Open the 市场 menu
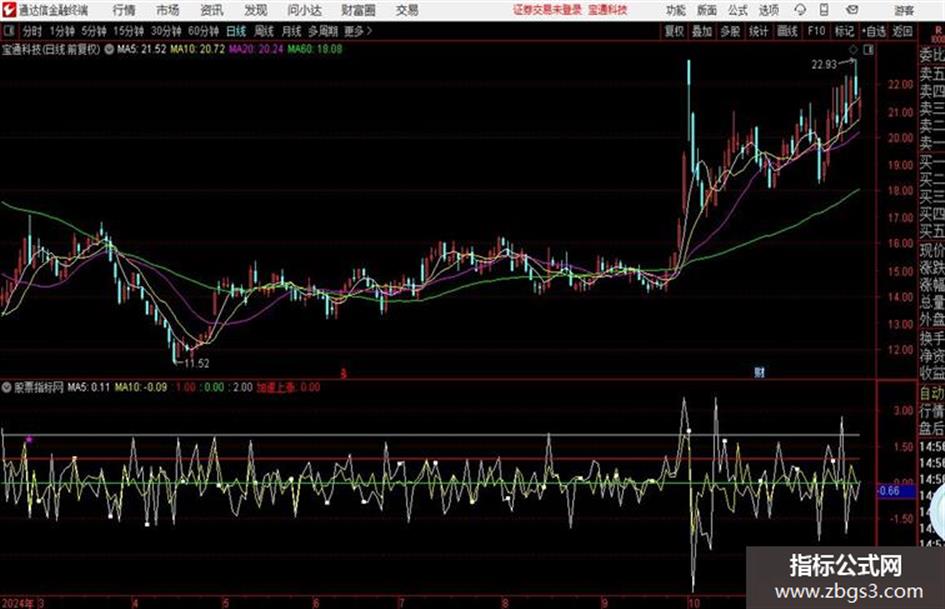Screen dimensions: 945x609 click(x=168, y=10)
